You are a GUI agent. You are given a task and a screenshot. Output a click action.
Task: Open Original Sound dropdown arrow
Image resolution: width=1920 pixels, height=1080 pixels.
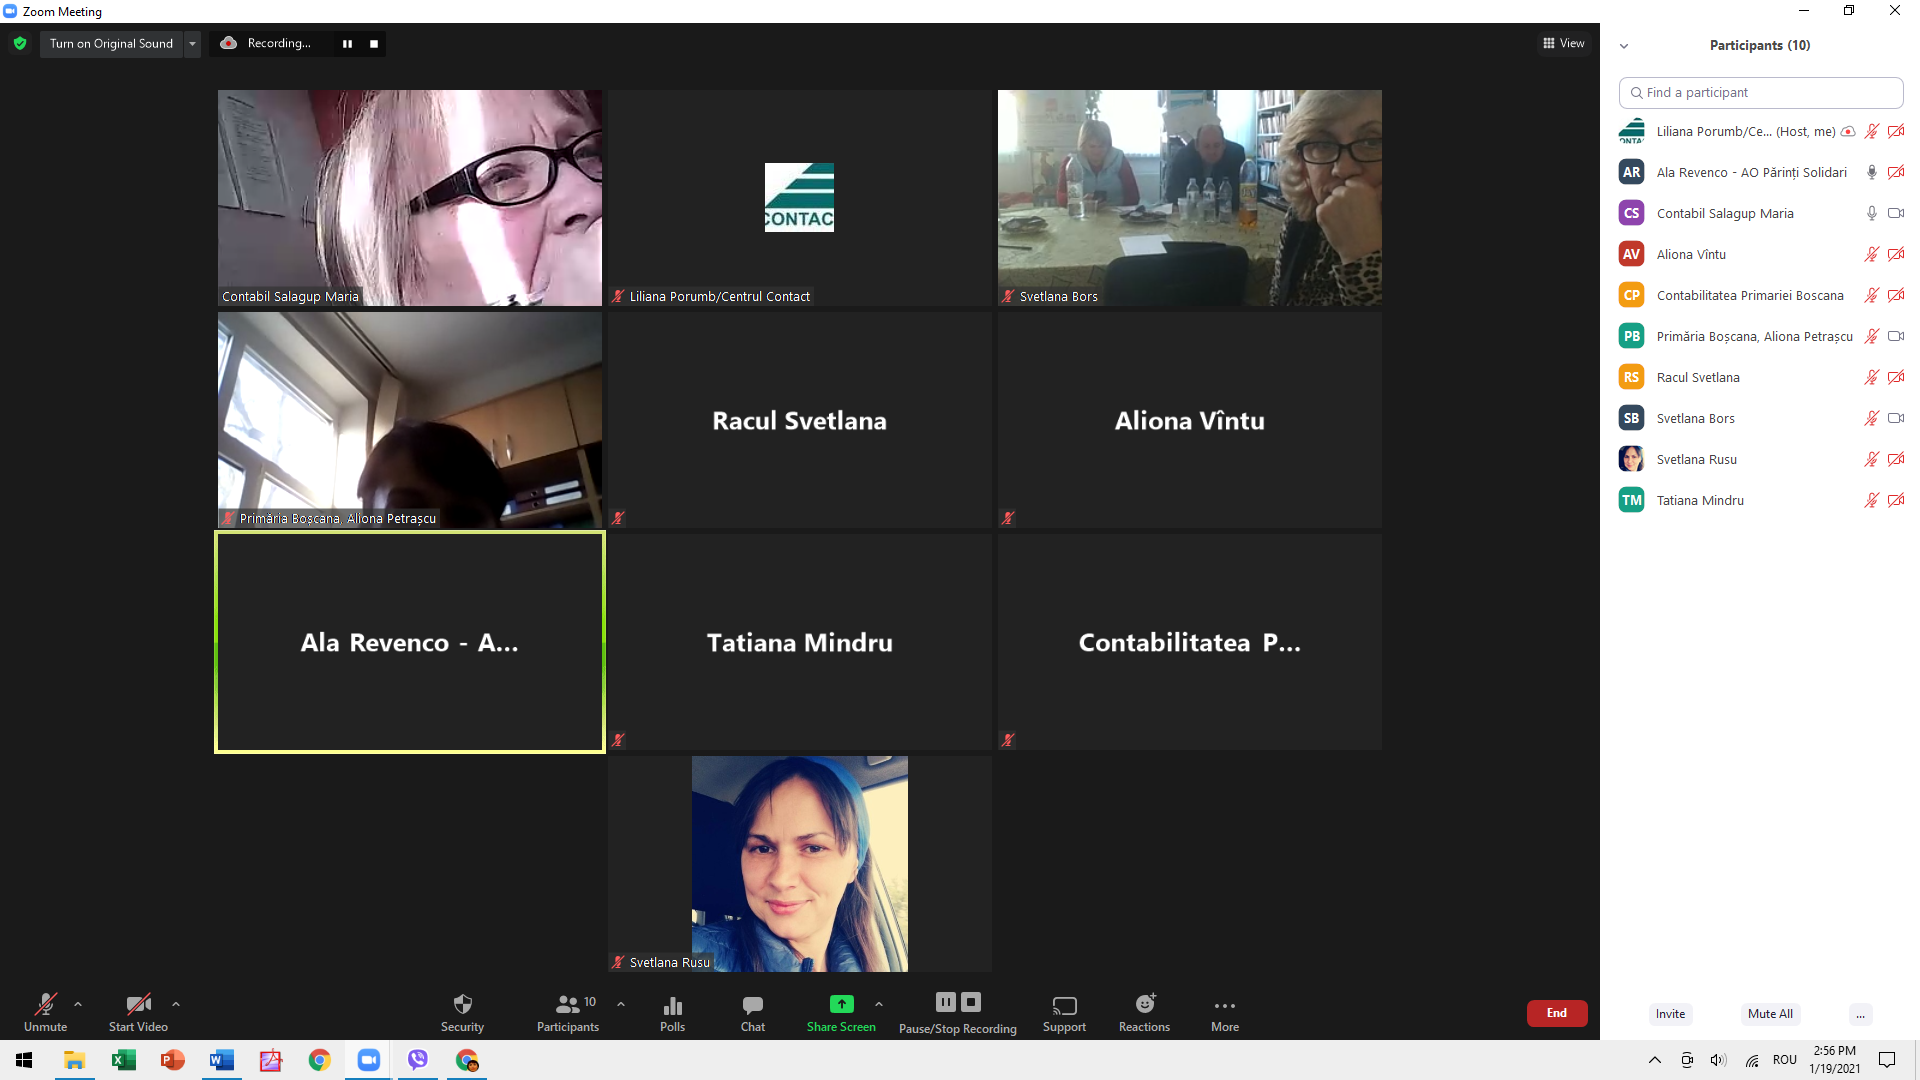click(x=192, y=43)
